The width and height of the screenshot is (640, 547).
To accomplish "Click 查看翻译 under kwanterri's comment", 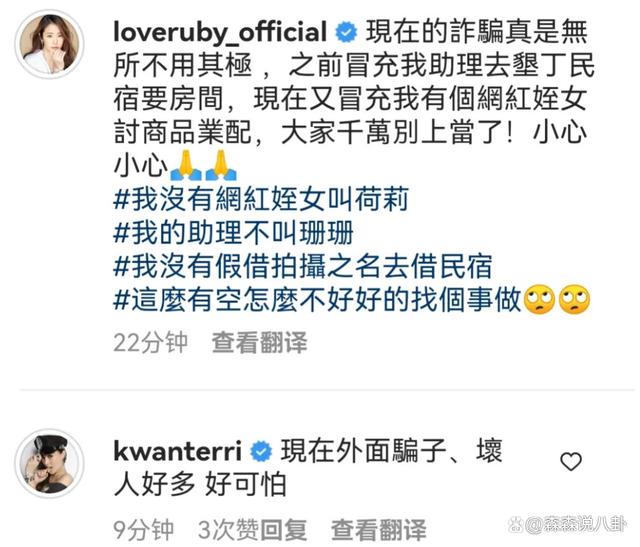I will tap(378, 530).
